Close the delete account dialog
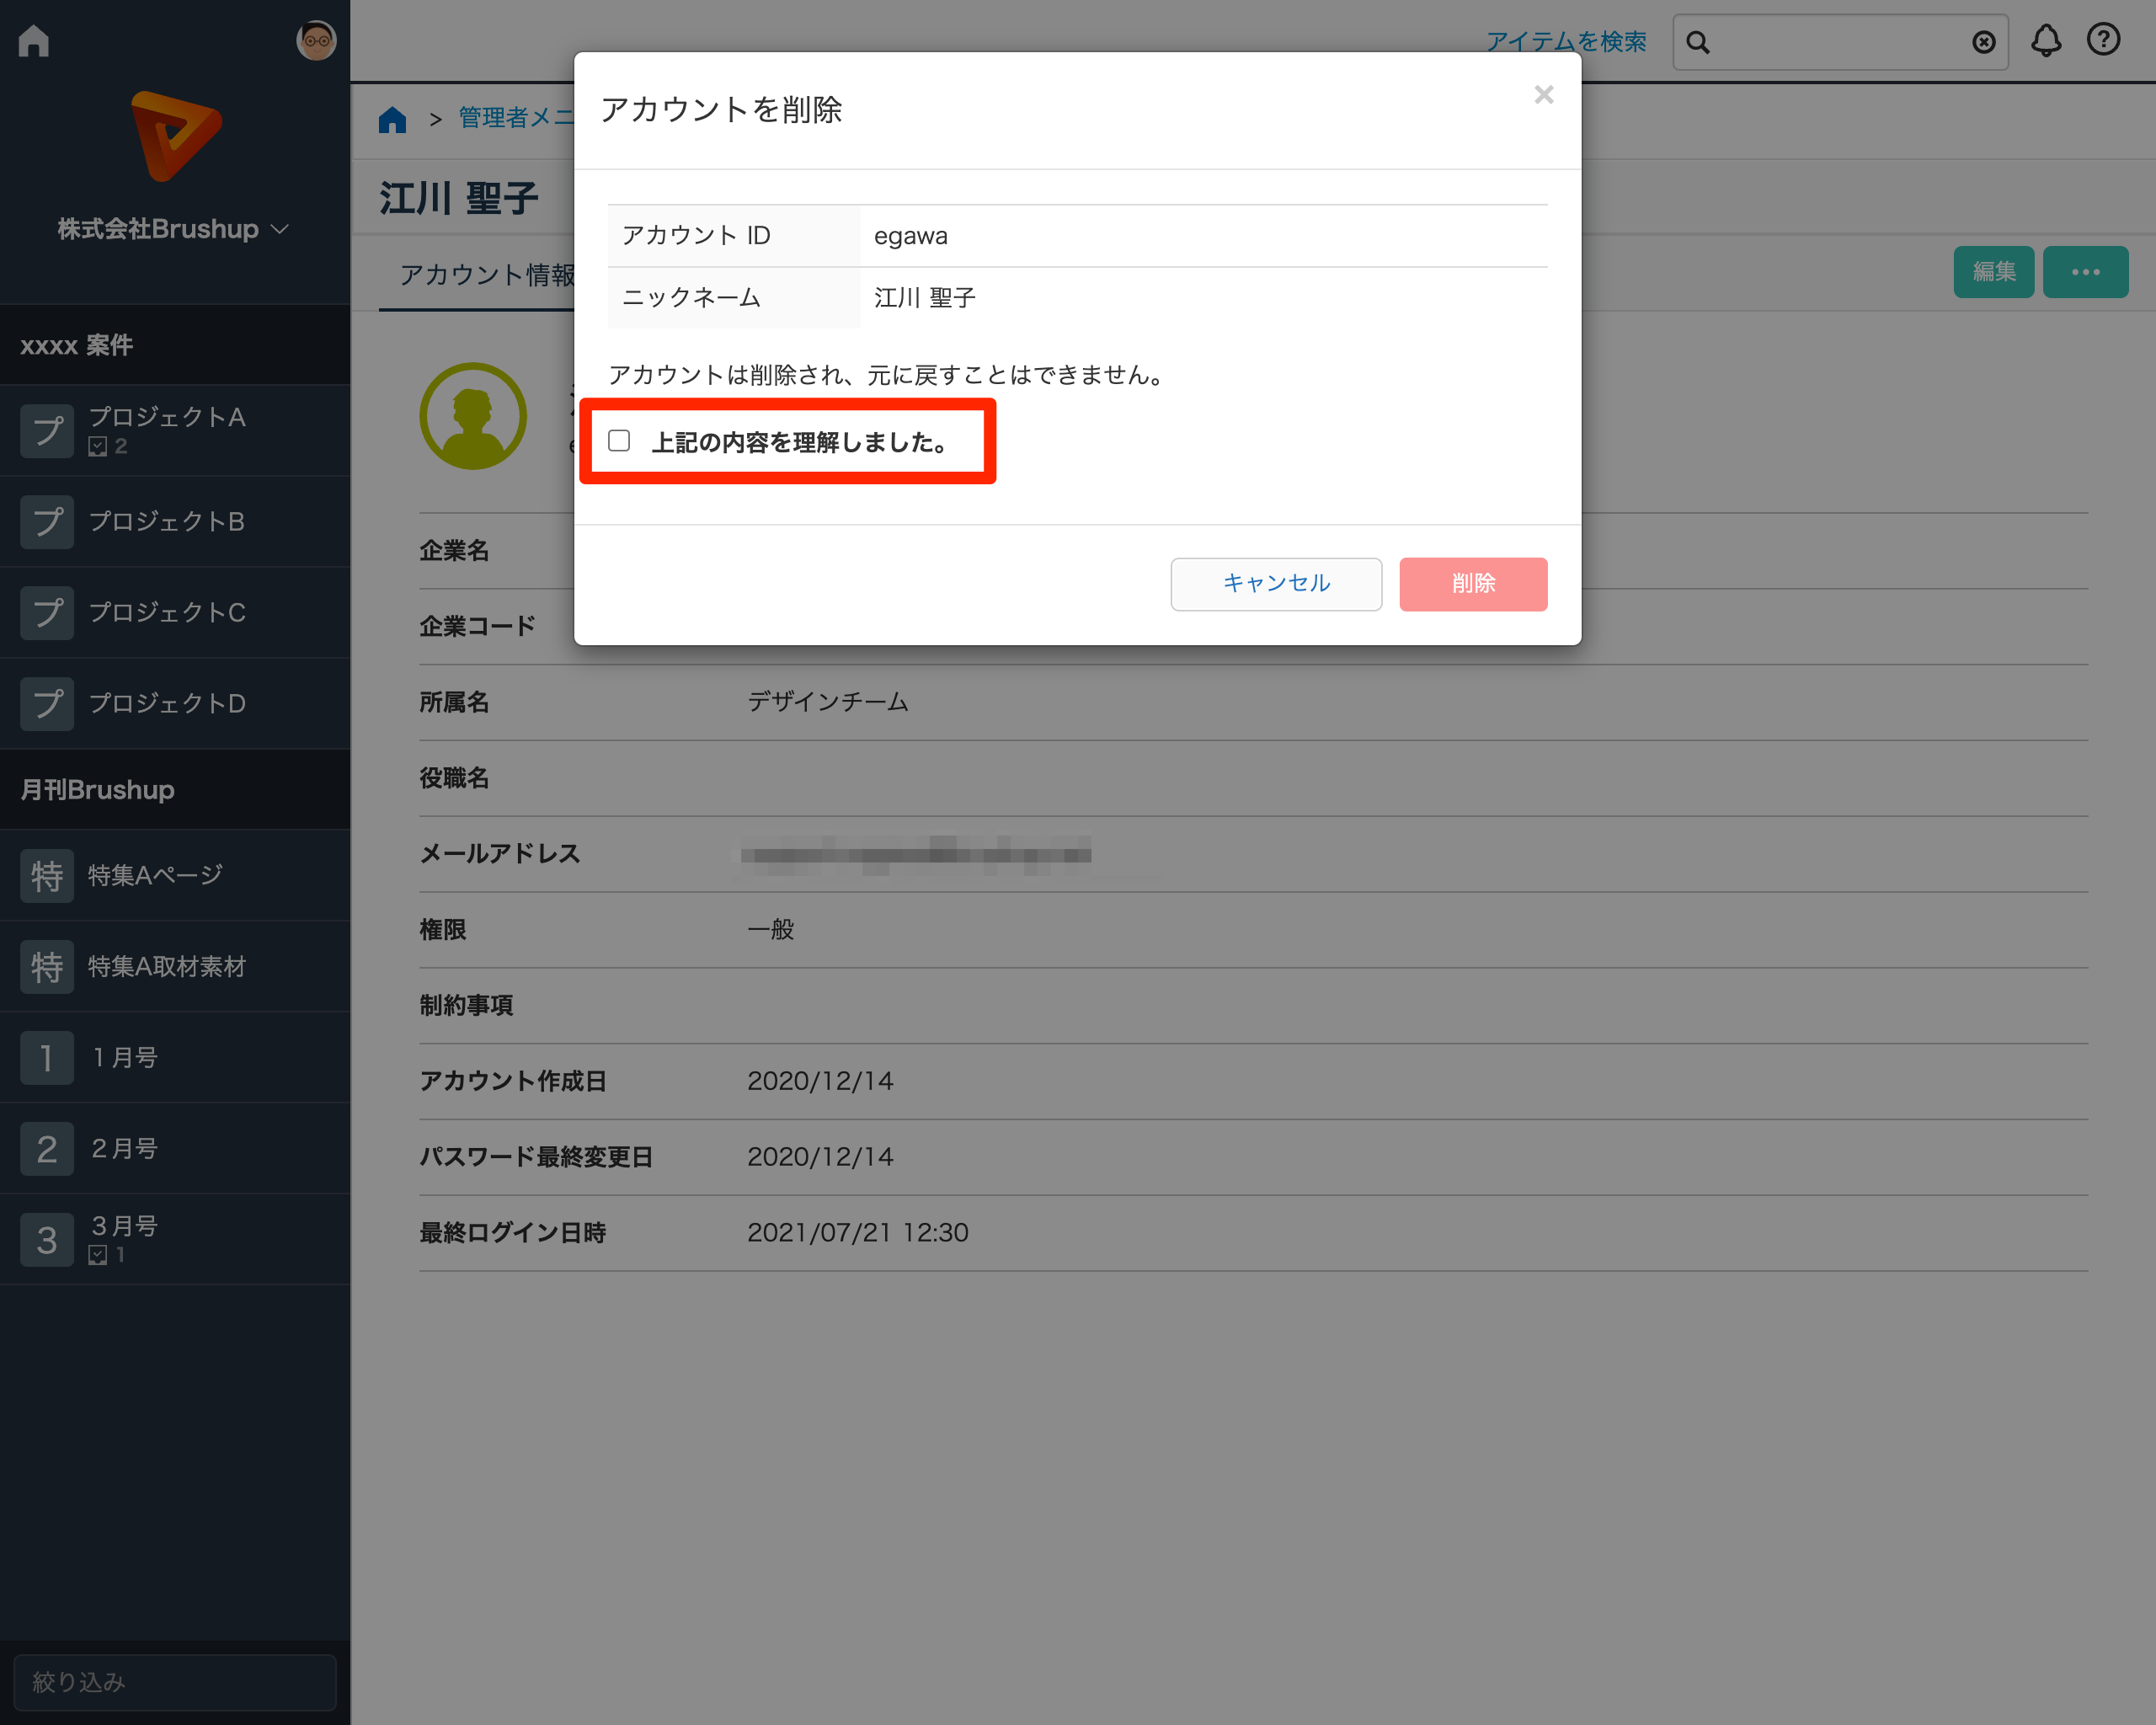This screenshot has width=2156, height=1725. [x=1543, y=95]
